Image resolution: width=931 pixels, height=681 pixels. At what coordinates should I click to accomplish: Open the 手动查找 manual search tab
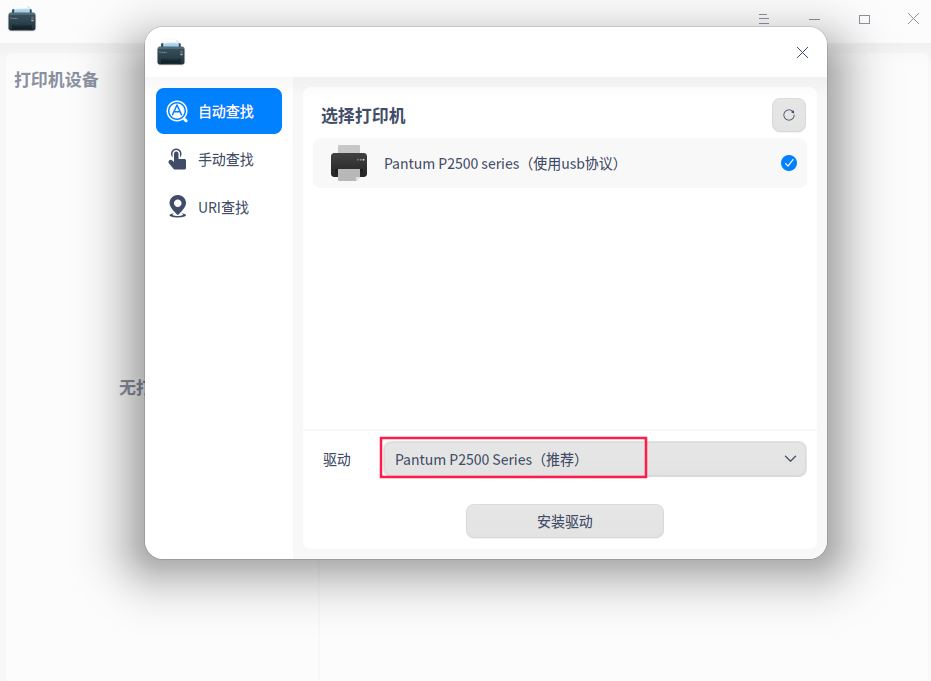coord(218,159)
